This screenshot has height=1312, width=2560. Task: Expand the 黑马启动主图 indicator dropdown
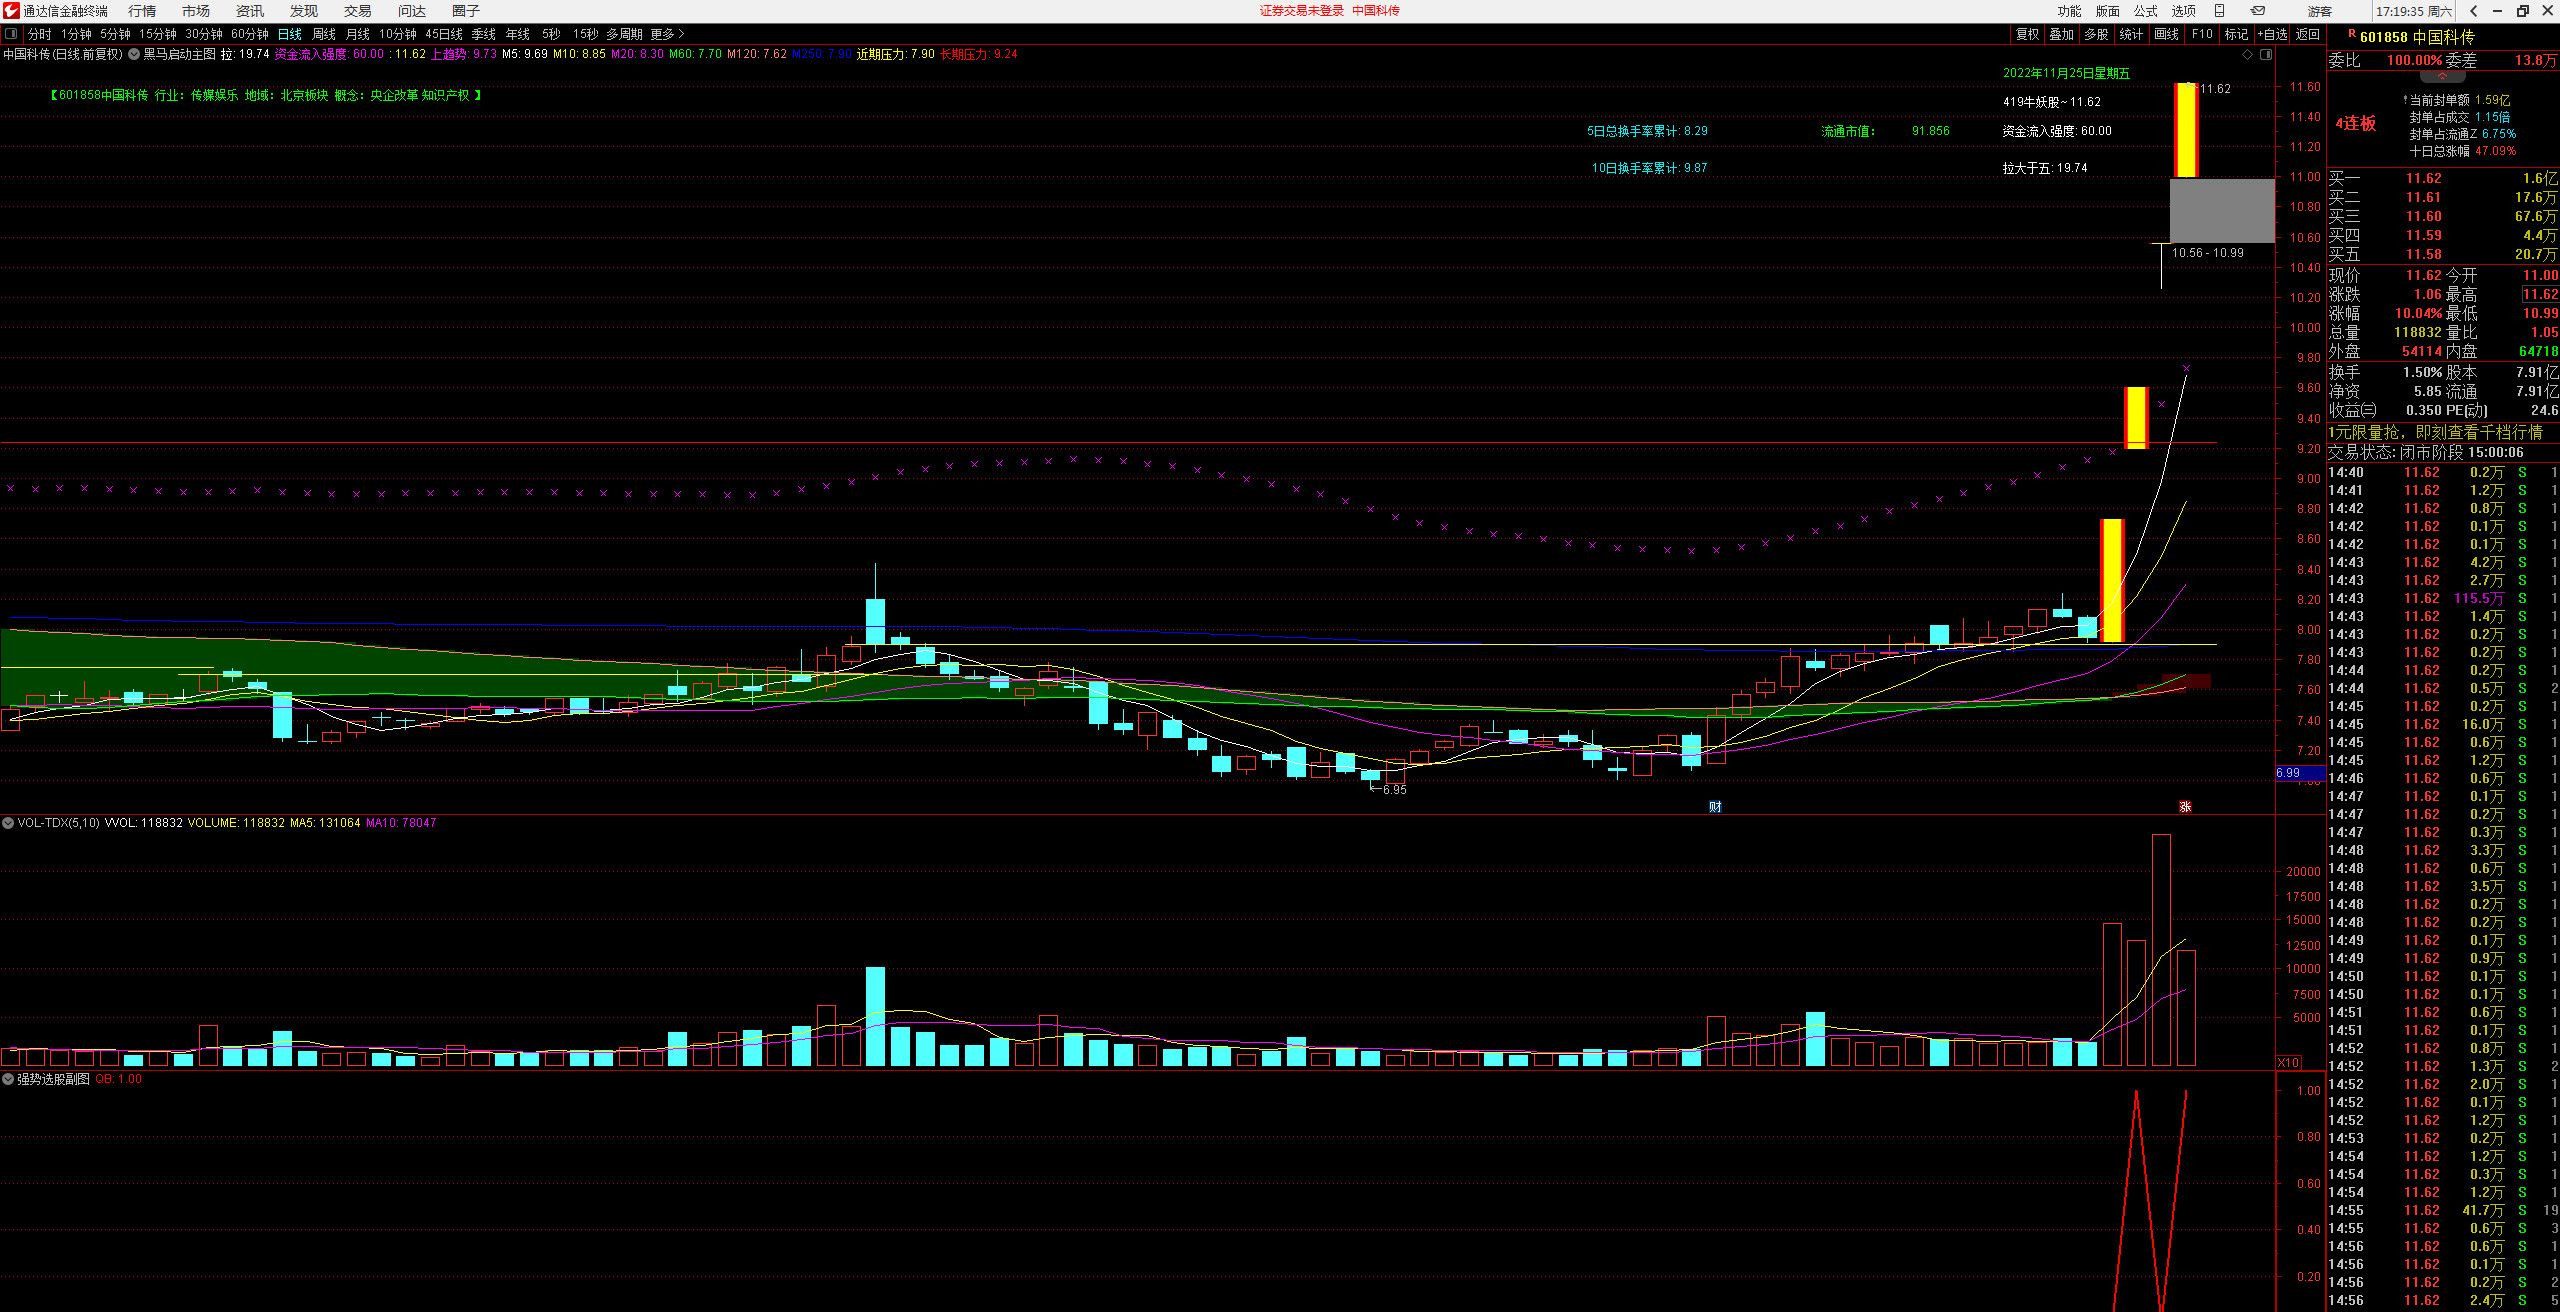(x=134, y=54)
